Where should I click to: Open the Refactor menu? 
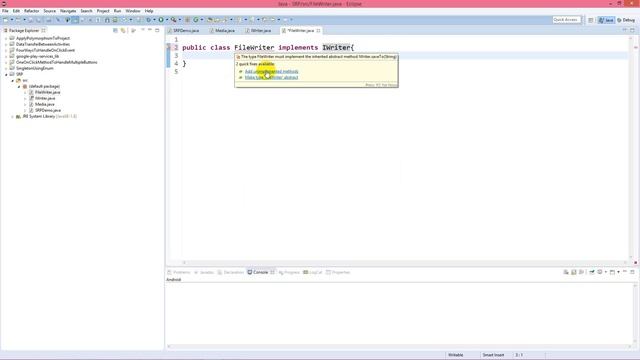(31, 11)
